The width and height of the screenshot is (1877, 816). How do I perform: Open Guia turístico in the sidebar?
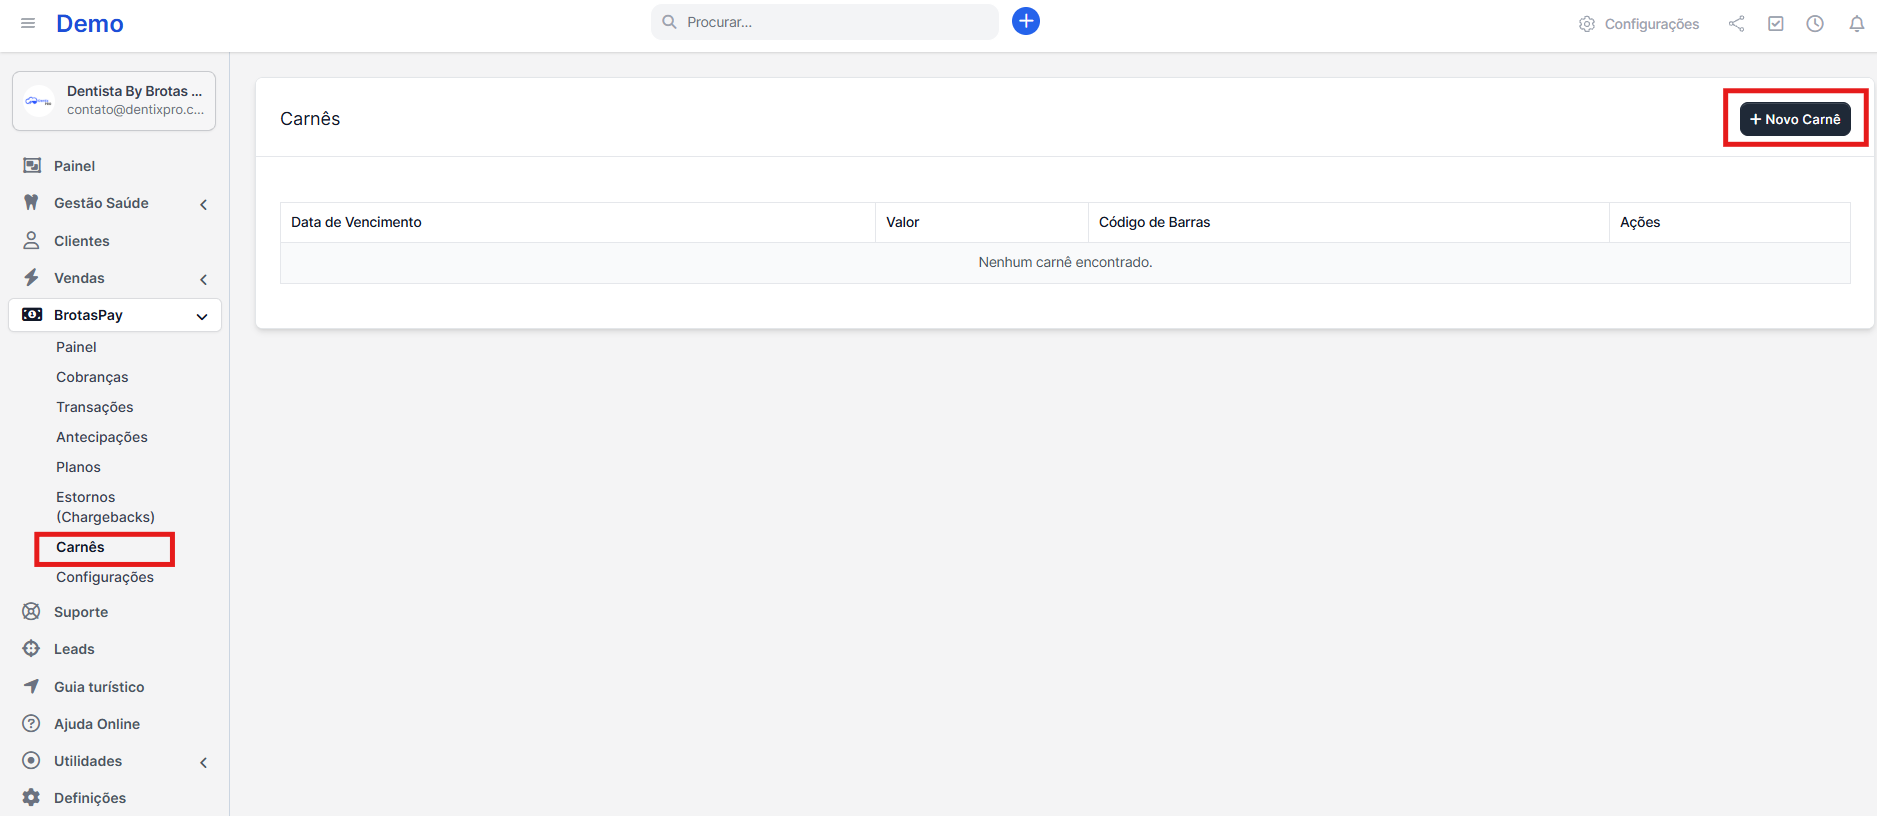pyautogui.click(x=98, y=687)
